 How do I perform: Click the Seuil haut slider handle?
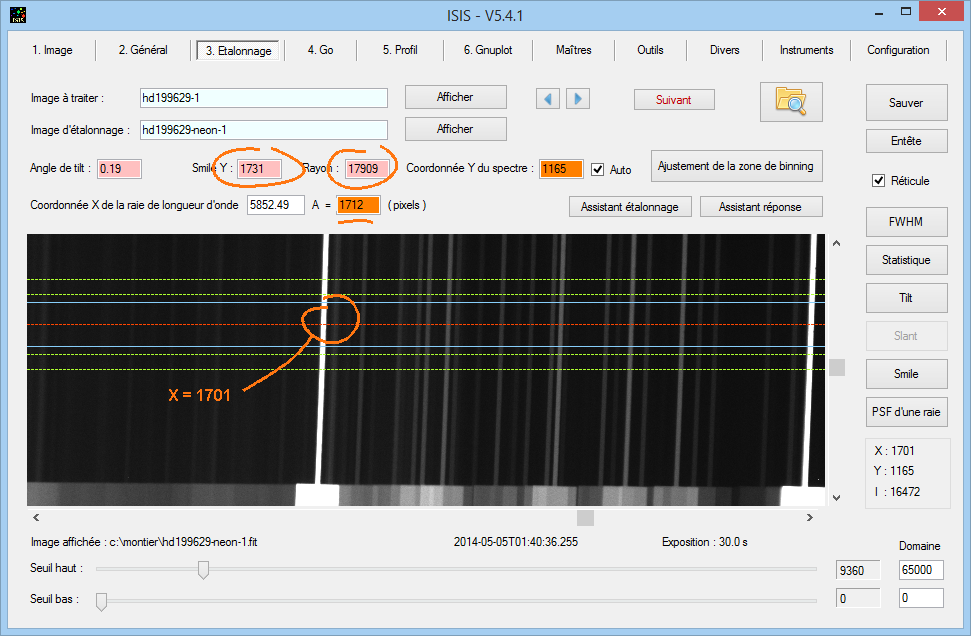pyautogui.click(x=203, y=569)
